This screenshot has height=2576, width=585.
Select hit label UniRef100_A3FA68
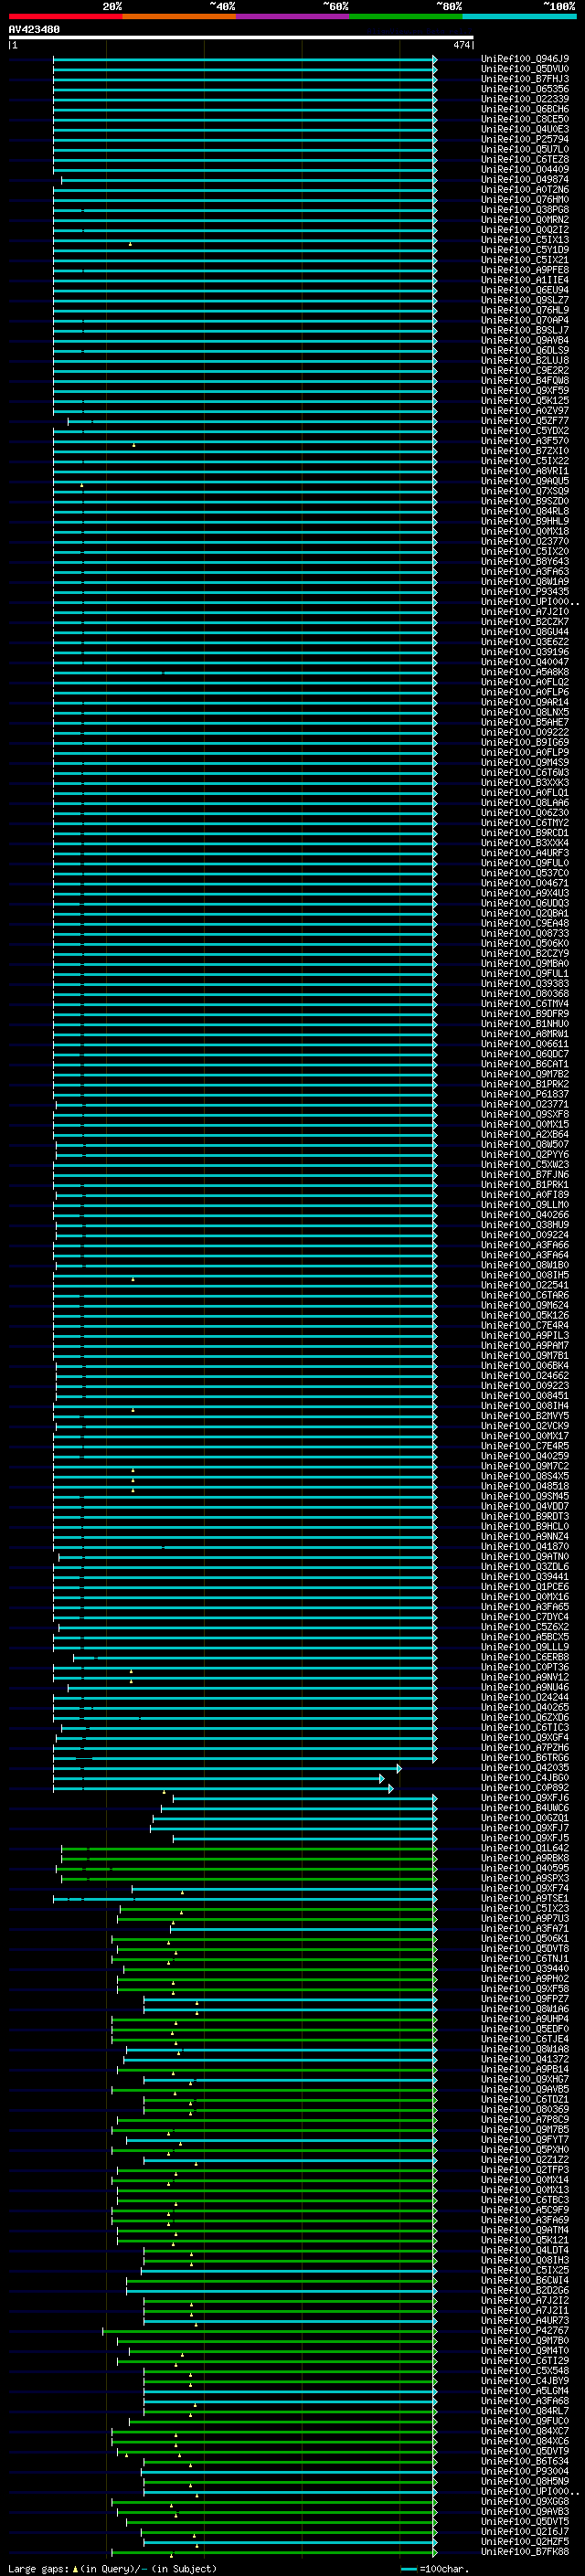[524, 2401]
